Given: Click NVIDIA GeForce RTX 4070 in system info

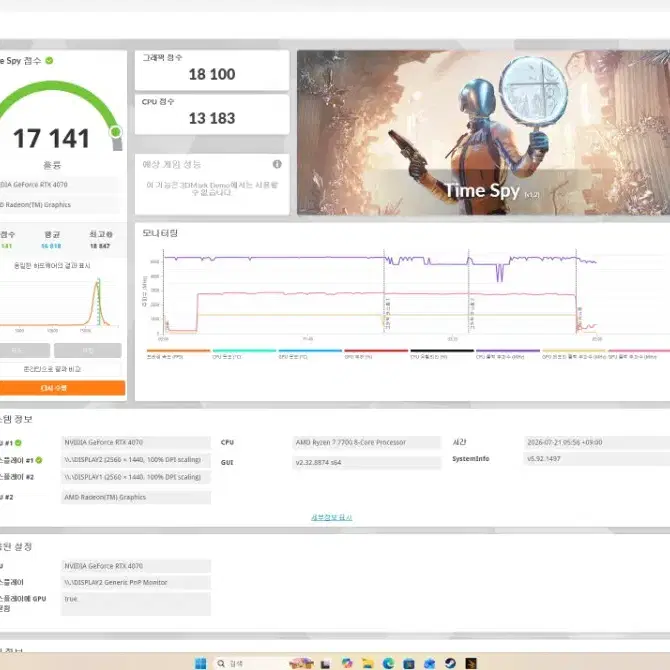Looking at the screenshot, I should click(136, 442).
